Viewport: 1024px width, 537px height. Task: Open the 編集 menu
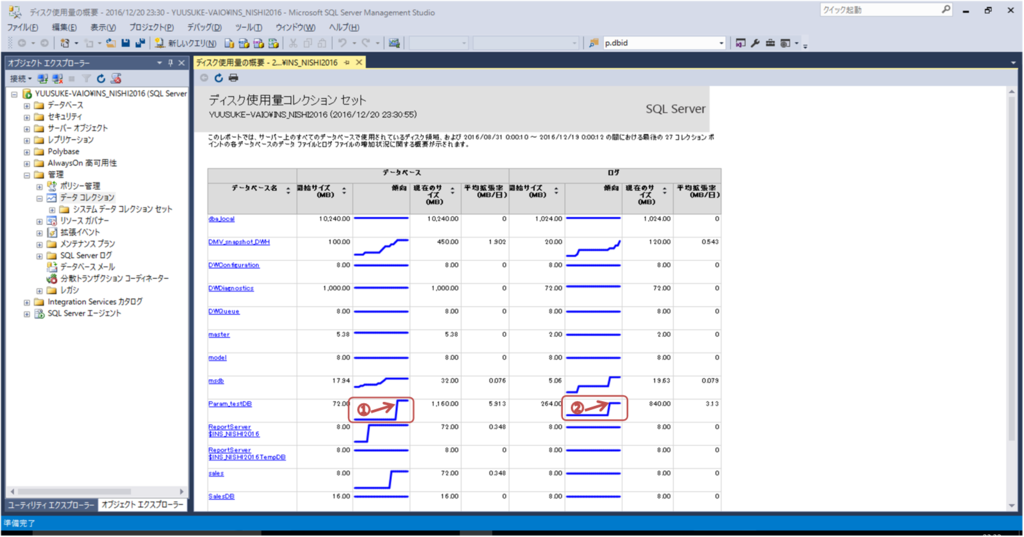[64, 27]
